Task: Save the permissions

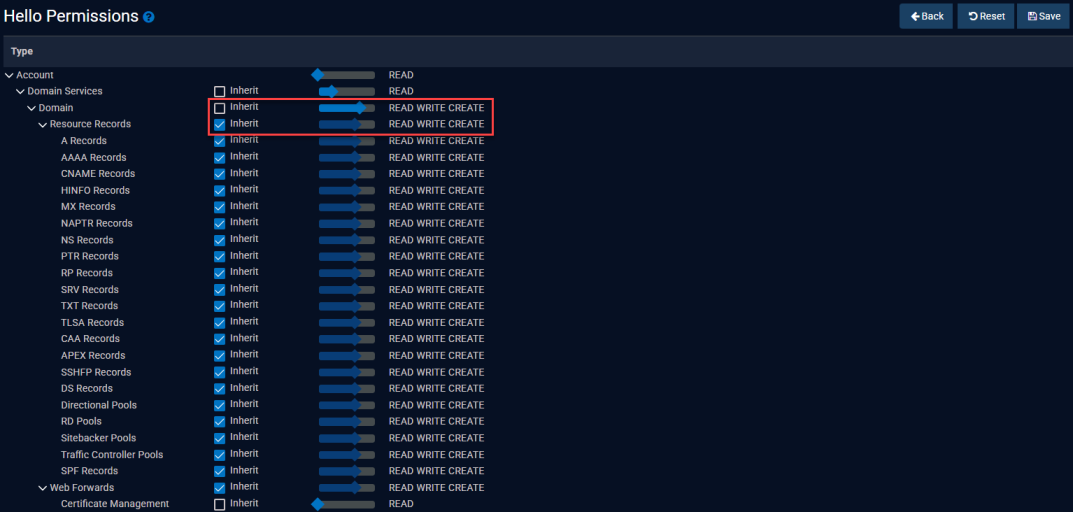Action: [x=1043, y=16]
